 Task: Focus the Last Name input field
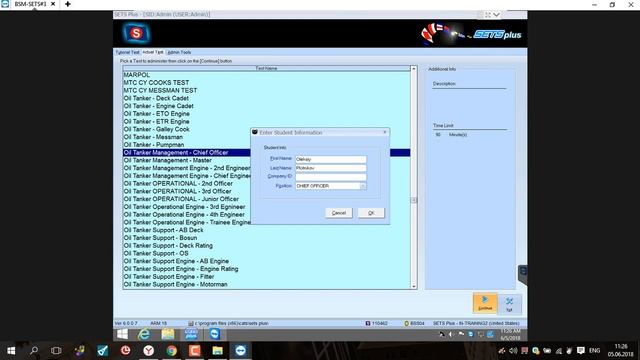(x=331, y=168)
